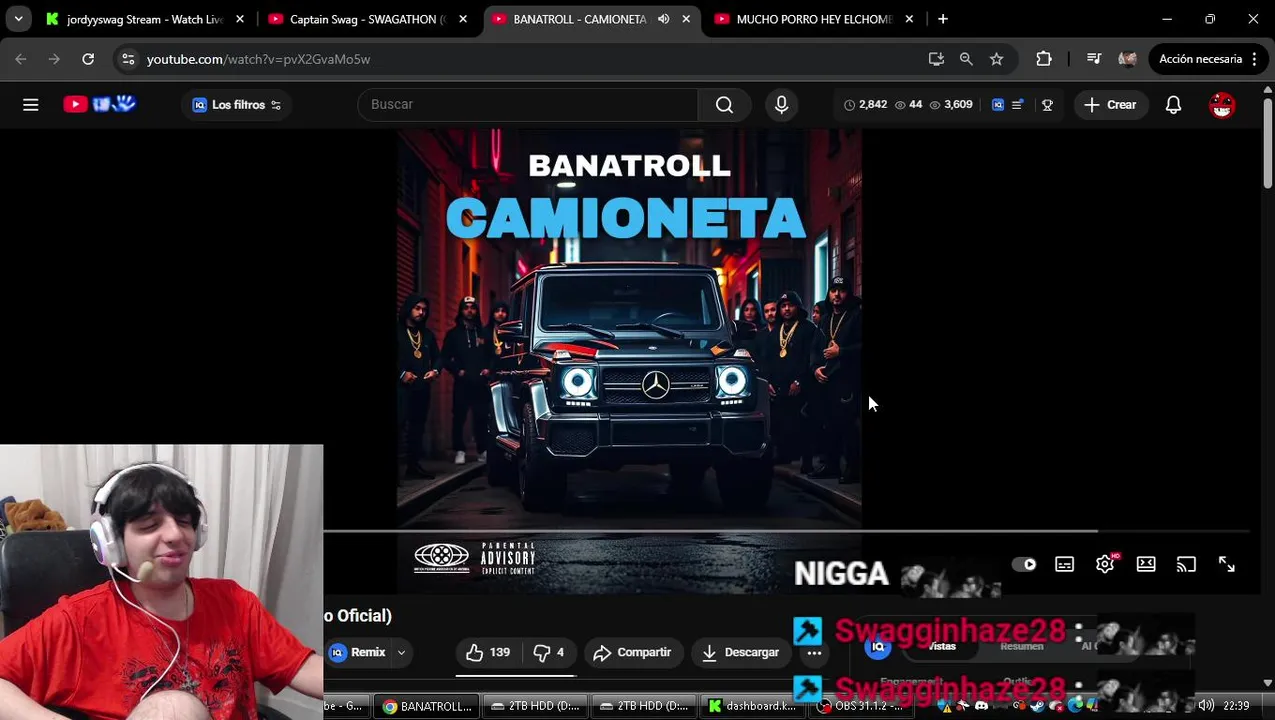
Task: Click the vidIQ Remix button
Action: [x=359, y=652]
